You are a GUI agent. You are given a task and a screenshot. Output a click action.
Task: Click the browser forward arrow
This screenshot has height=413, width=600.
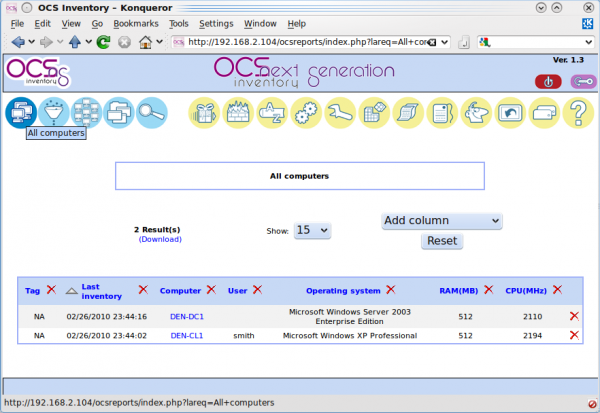pyautogui.click(x=46, y=42)
